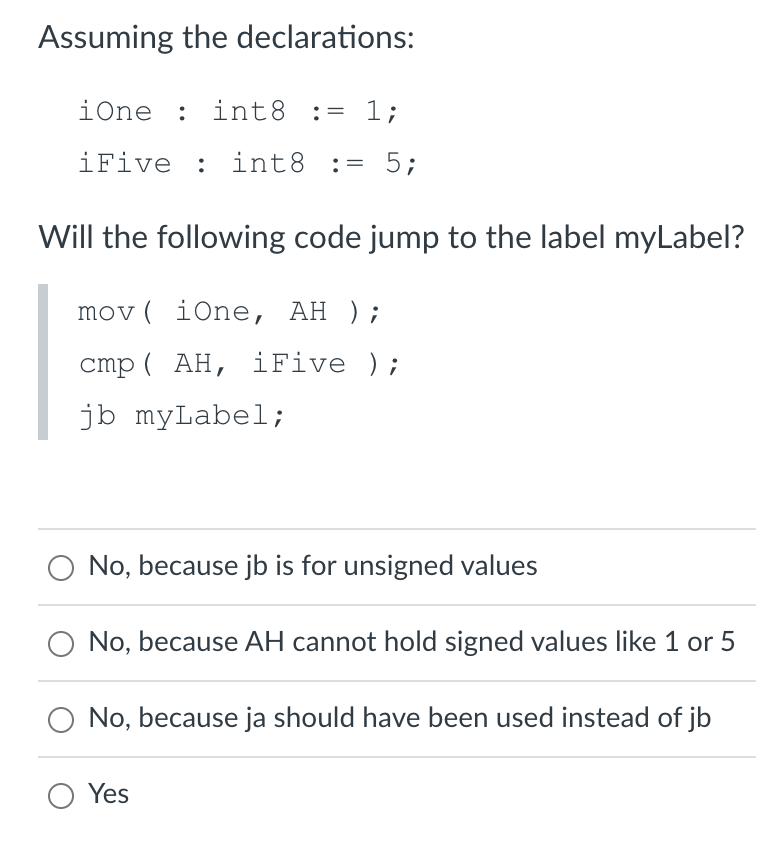Click the gray vertical bar beside the code block

42,362
